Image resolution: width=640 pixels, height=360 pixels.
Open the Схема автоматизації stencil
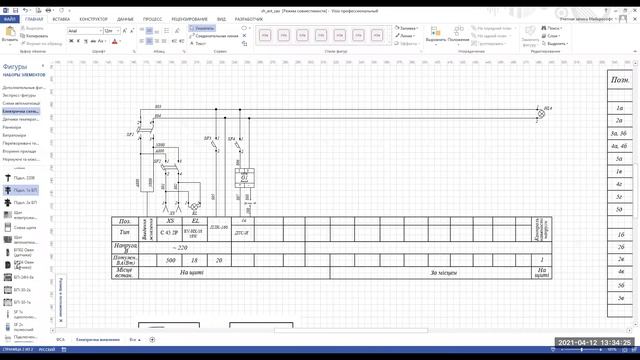(21, 103)
